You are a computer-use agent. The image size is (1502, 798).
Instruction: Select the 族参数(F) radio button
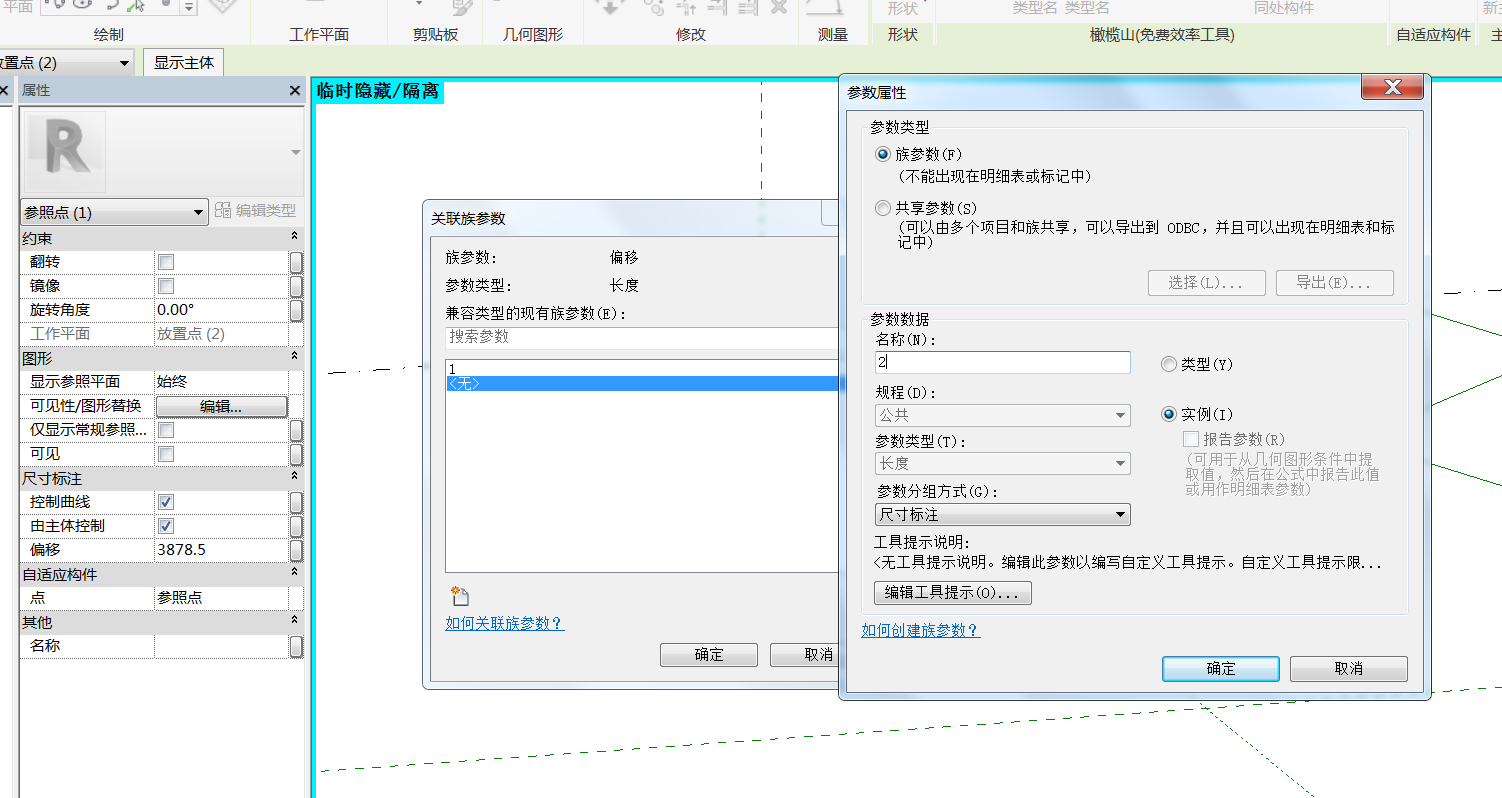[883, 154]
